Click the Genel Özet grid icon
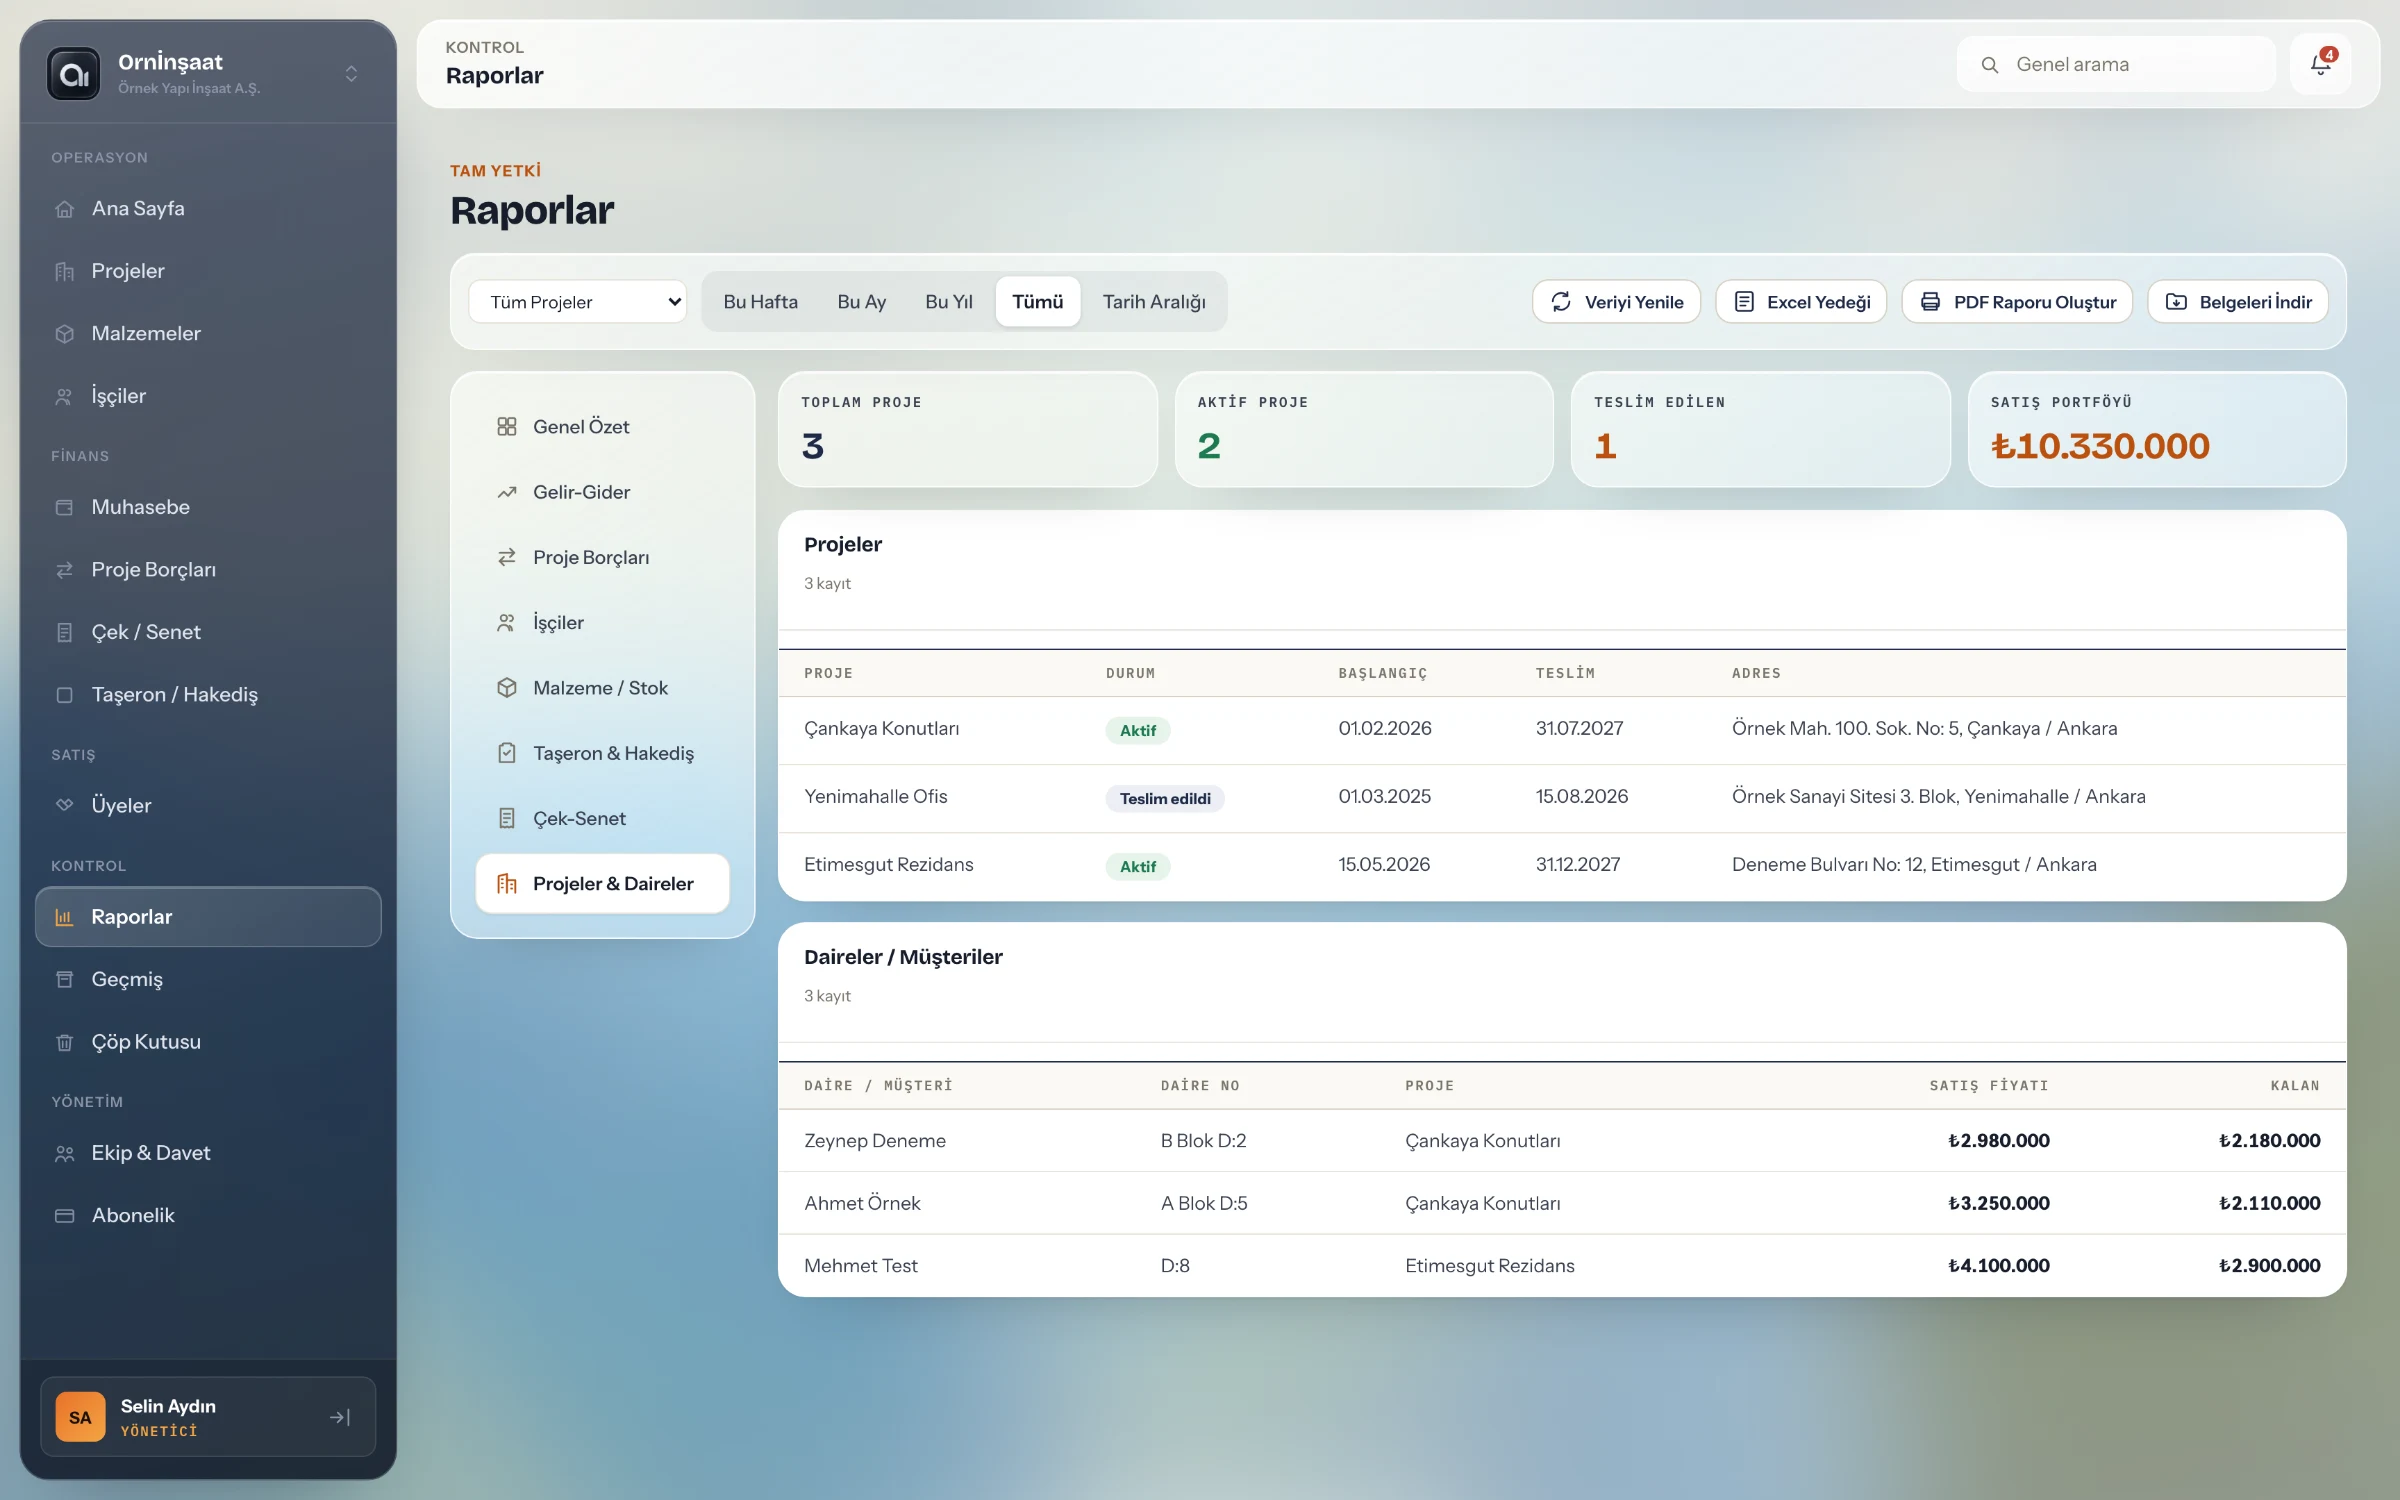This screenshot has height=1500, width=2400. click(x=507, y=427)
